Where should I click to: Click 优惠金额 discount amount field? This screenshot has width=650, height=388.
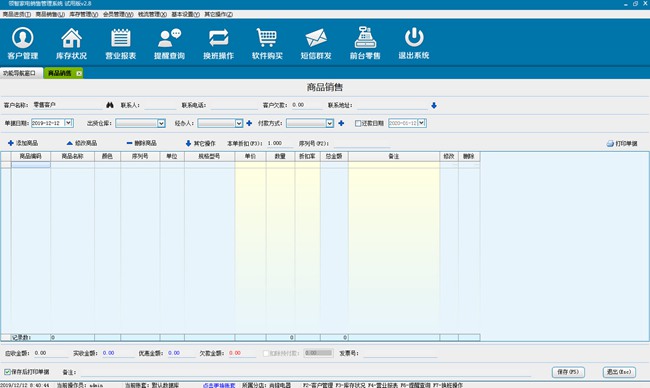(x=182, y=353)
